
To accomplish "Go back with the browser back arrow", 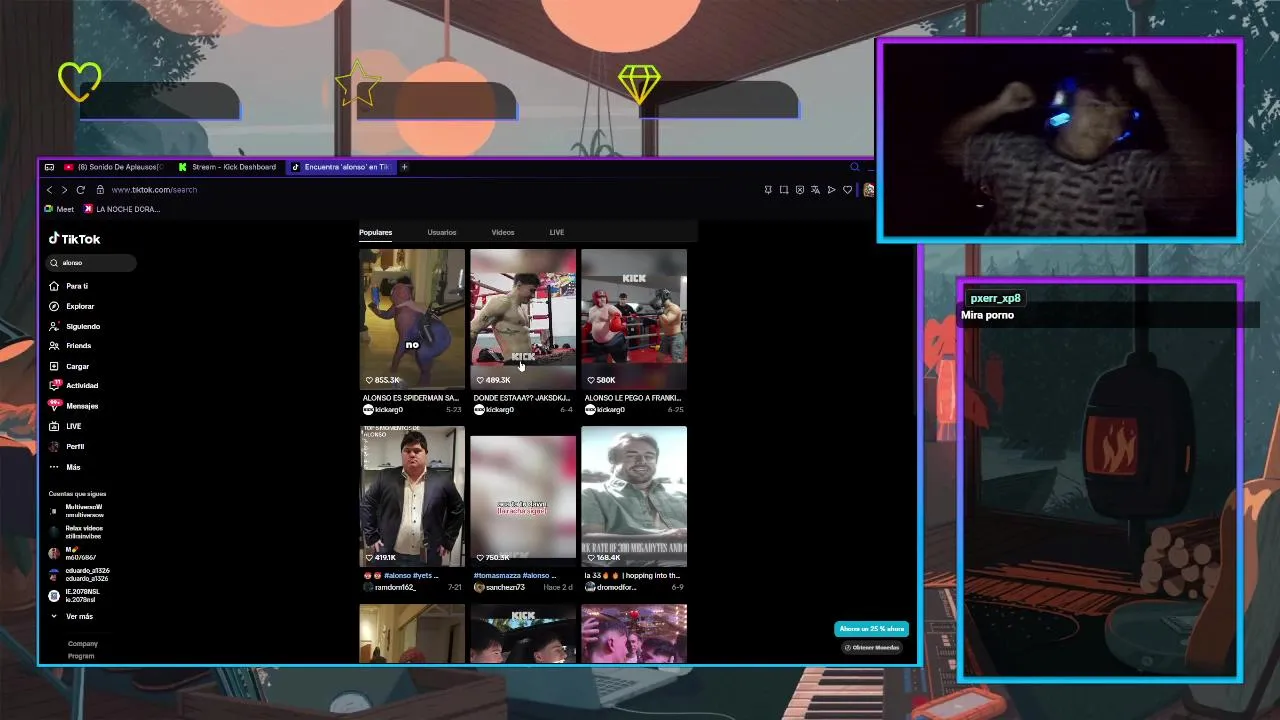I will 50,190.
